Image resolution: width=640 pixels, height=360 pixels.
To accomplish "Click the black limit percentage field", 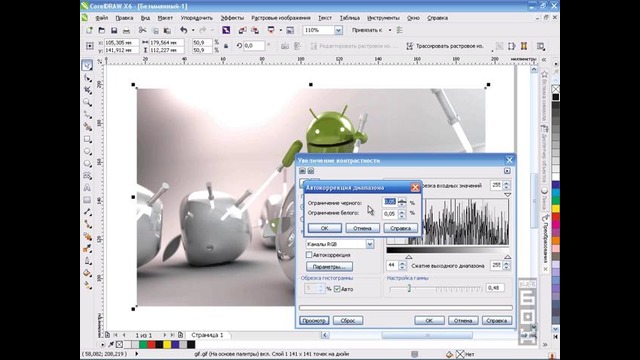I will pos(390,202).
